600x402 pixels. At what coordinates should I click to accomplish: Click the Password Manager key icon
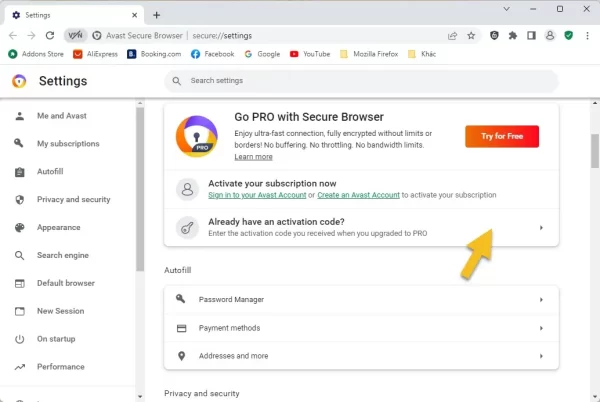click(181, 299)
